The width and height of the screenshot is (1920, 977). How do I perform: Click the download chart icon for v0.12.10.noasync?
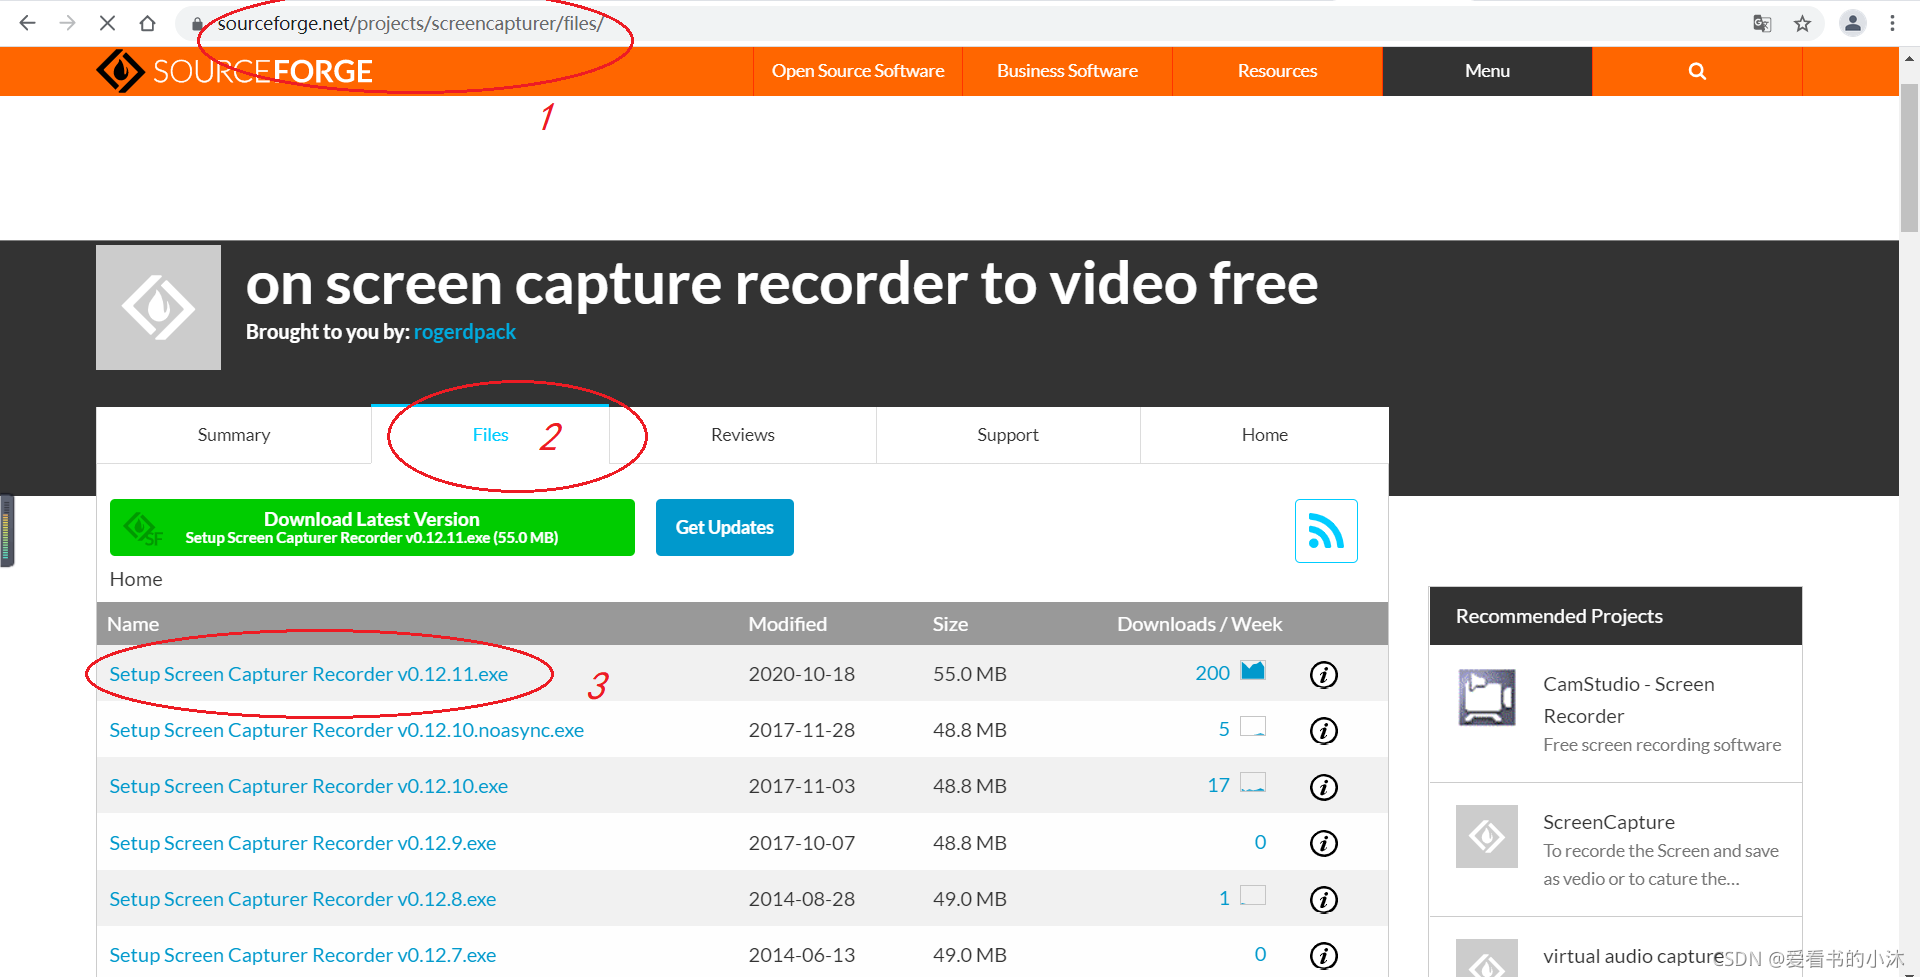(x=1253, y=727)
